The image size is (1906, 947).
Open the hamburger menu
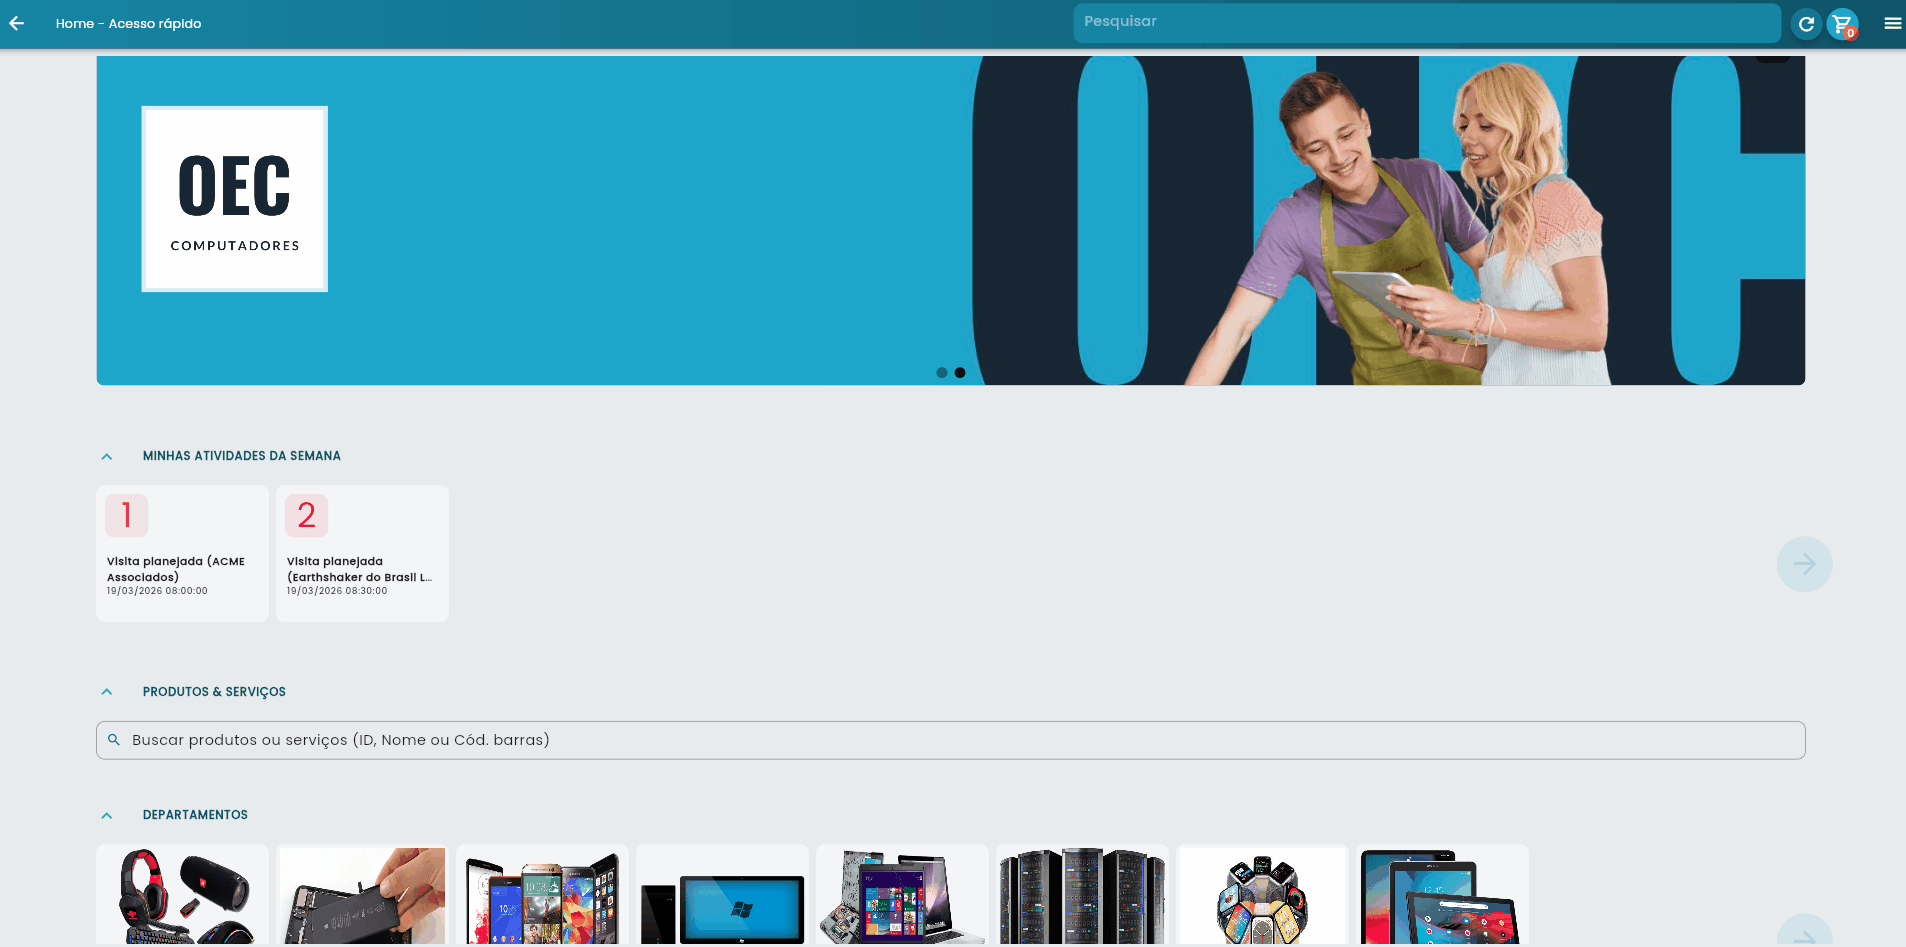1892,23
